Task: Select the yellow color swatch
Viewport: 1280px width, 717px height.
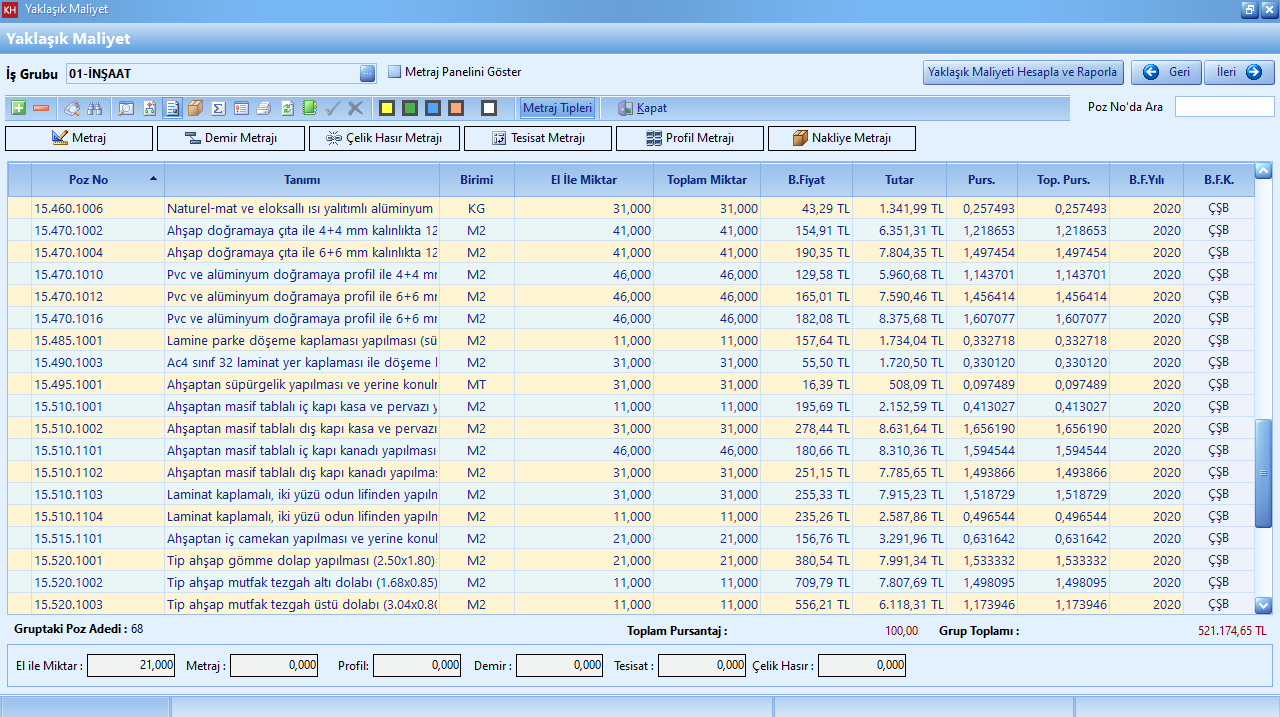Action: click(x=387, y=108)
